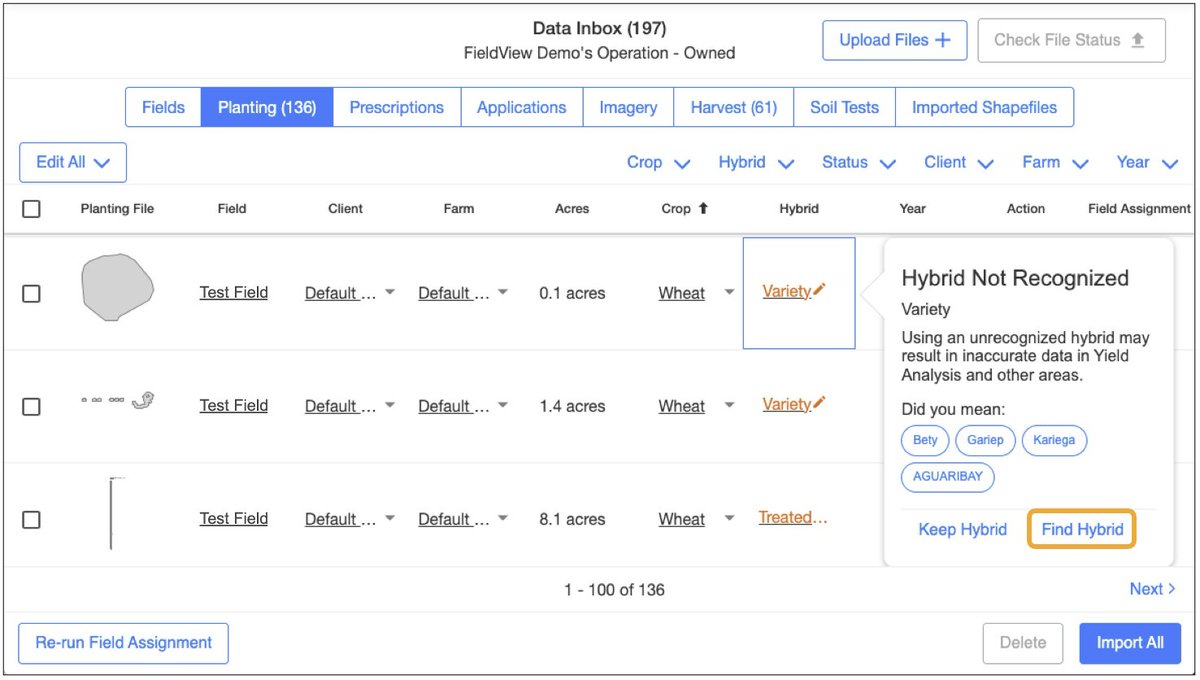Go to the Applications tab
Viewport: 1200px width, 680px height.
(521, 107)
